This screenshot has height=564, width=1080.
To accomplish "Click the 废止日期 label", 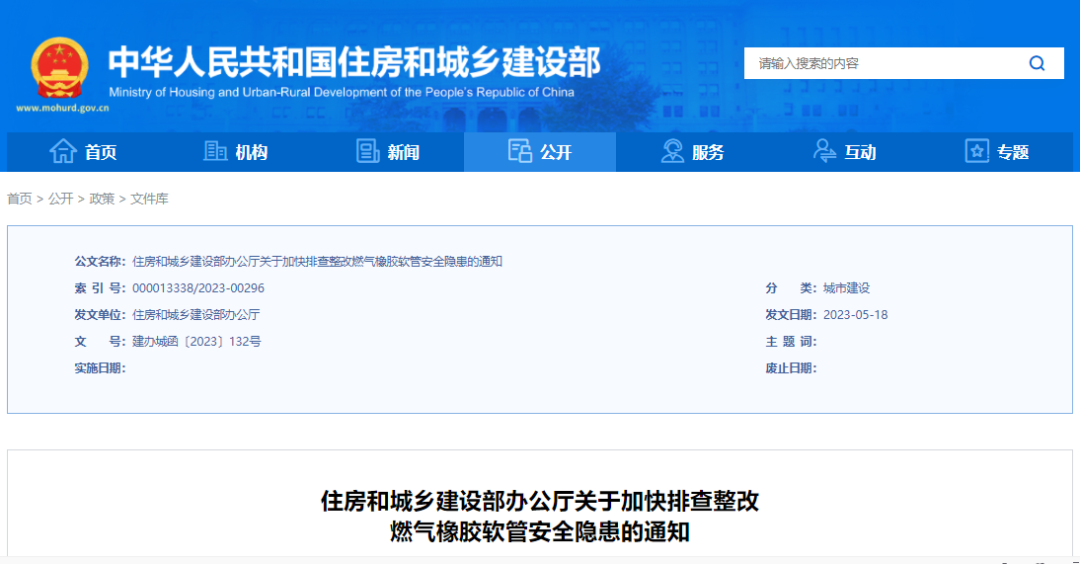I will pyautogui.click(x=791, y=368).
